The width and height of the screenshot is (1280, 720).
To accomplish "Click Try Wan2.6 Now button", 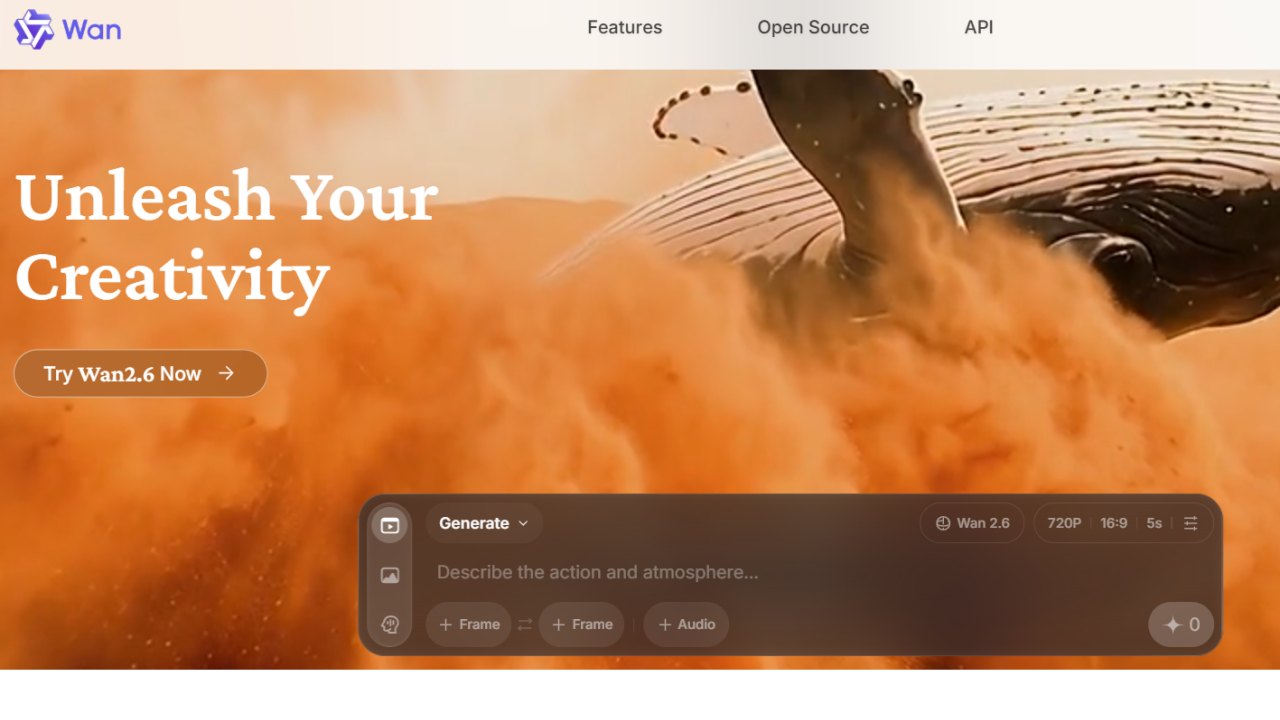I will pyautogui.click(x=140, y=373).
